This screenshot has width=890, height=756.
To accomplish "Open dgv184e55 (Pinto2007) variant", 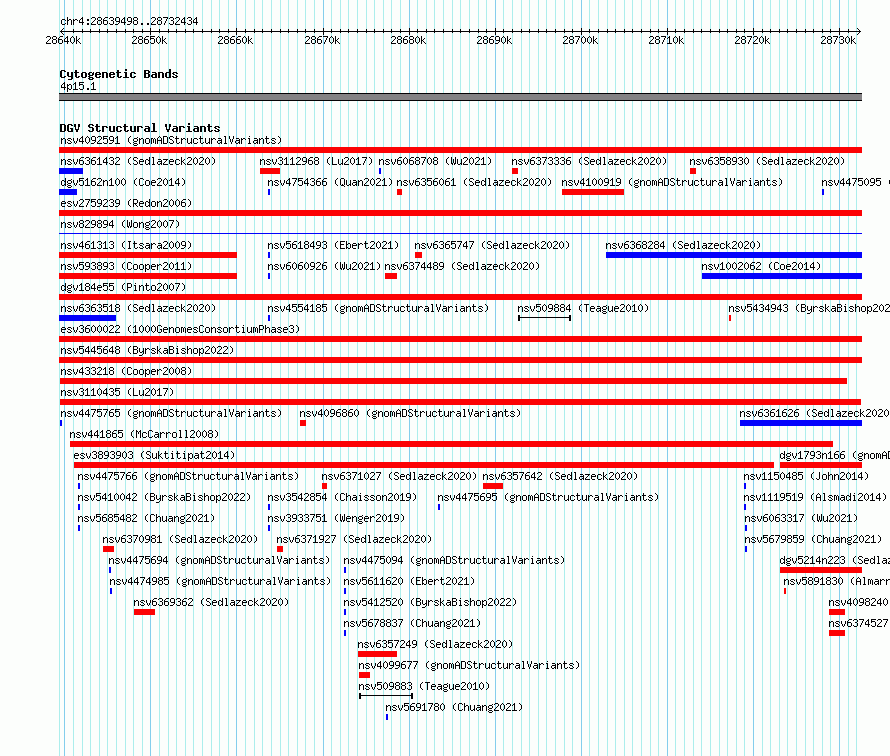I will point(123,287).
